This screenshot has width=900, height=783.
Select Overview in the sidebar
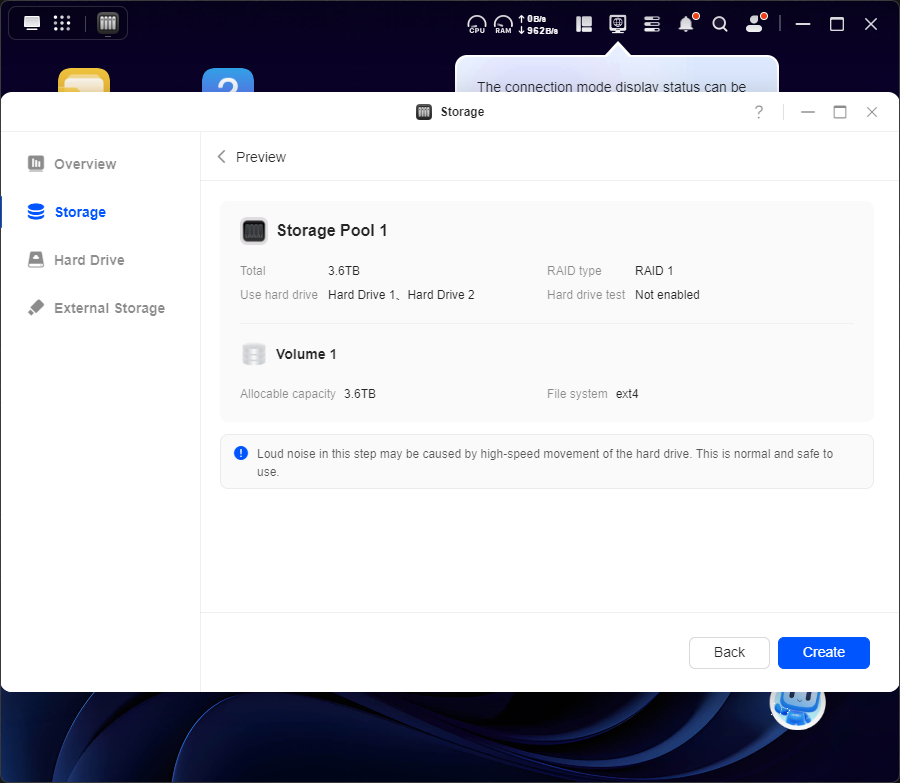(85, 164)
